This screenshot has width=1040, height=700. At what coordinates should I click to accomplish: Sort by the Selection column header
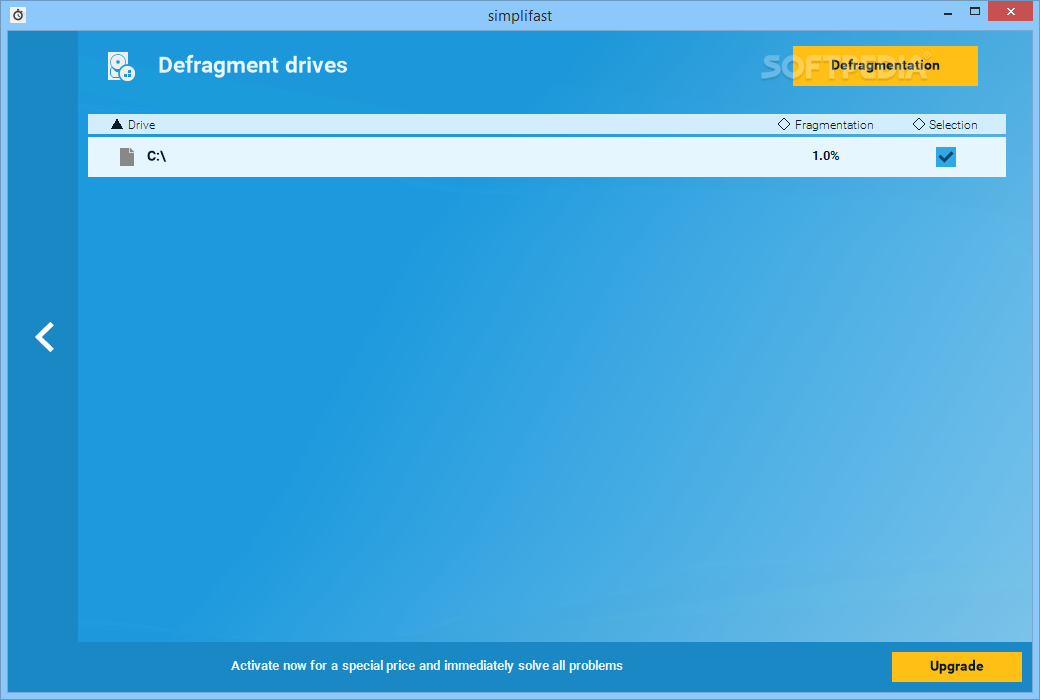coord(945,125)
